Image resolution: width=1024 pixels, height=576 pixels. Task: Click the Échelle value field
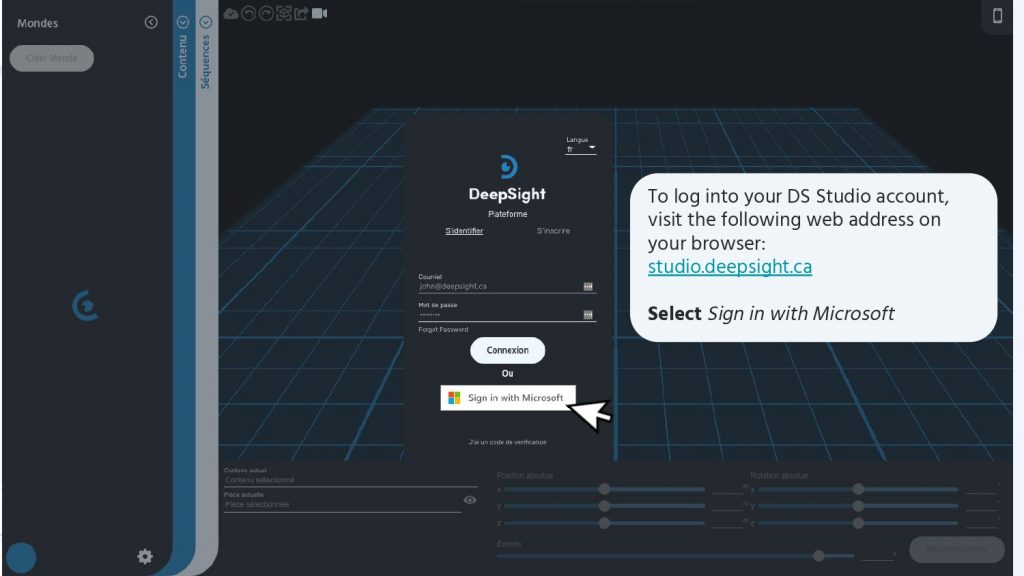(x=877, y=556)
